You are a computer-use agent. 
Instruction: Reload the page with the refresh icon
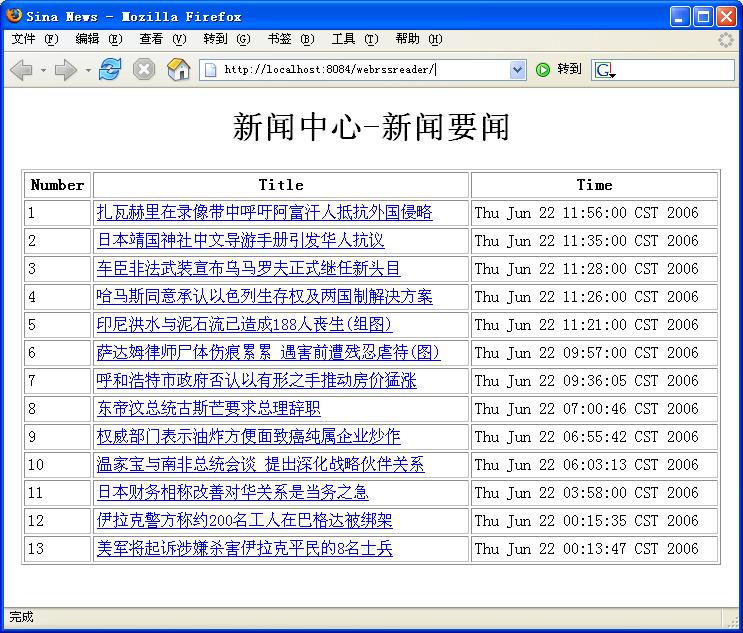click(x=110, y=70)
